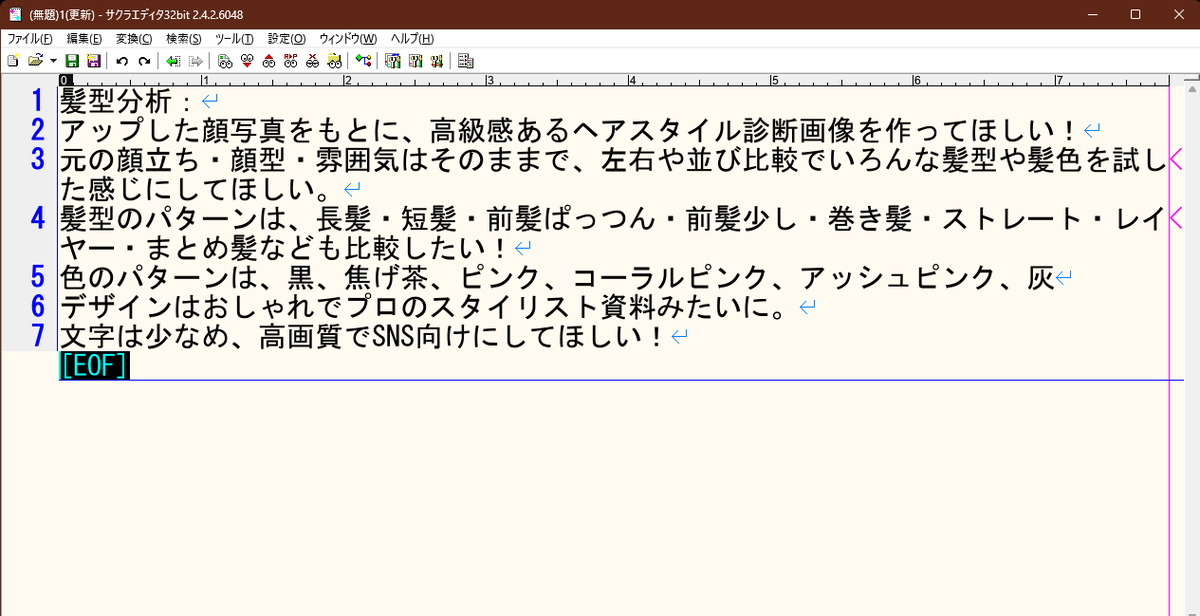The height and width of the screenshot is (616, 1200).
Task: Open the 変換(C) menu
Action: point(134,39)
